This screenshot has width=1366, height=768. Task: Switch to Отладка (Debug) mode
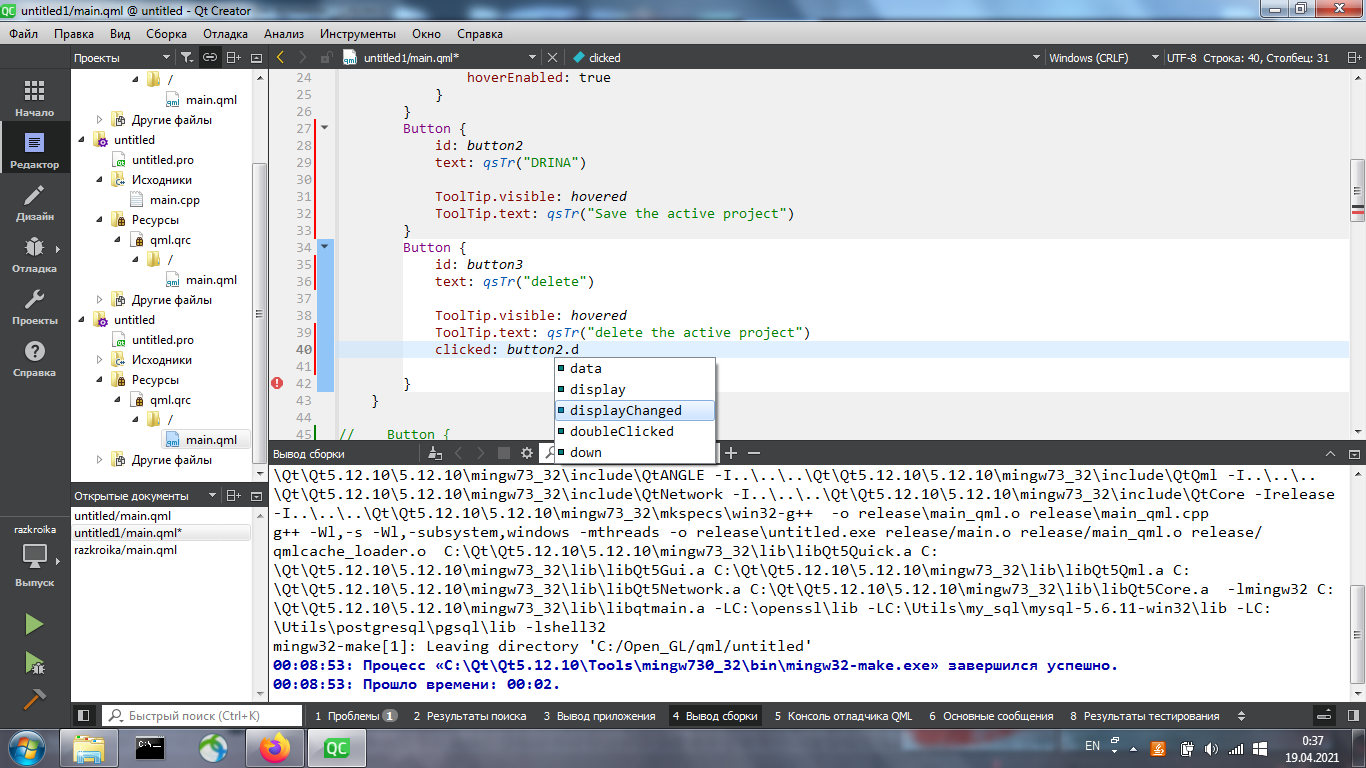(x=35, y=254)
